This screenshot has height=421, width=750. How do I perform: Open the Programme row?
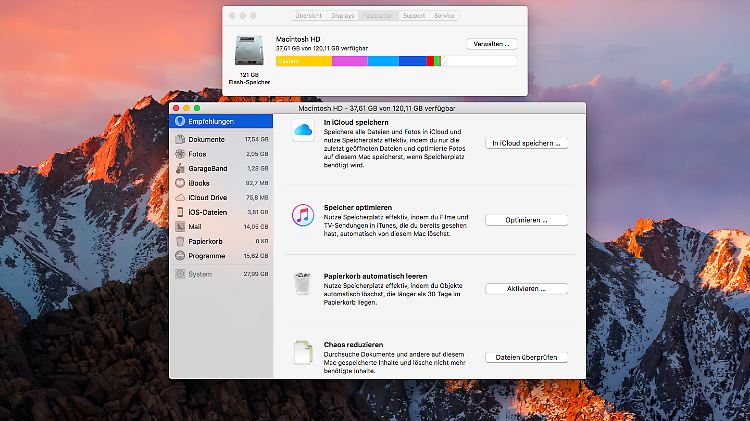tap(221, 256)
